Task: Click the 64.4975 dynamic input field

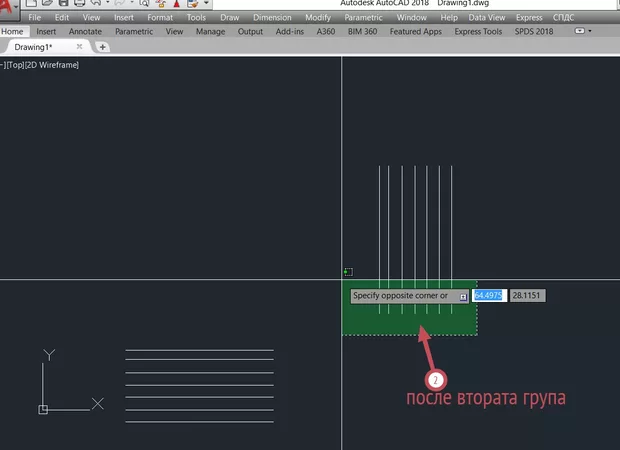Action: click(x=489, y=295)
